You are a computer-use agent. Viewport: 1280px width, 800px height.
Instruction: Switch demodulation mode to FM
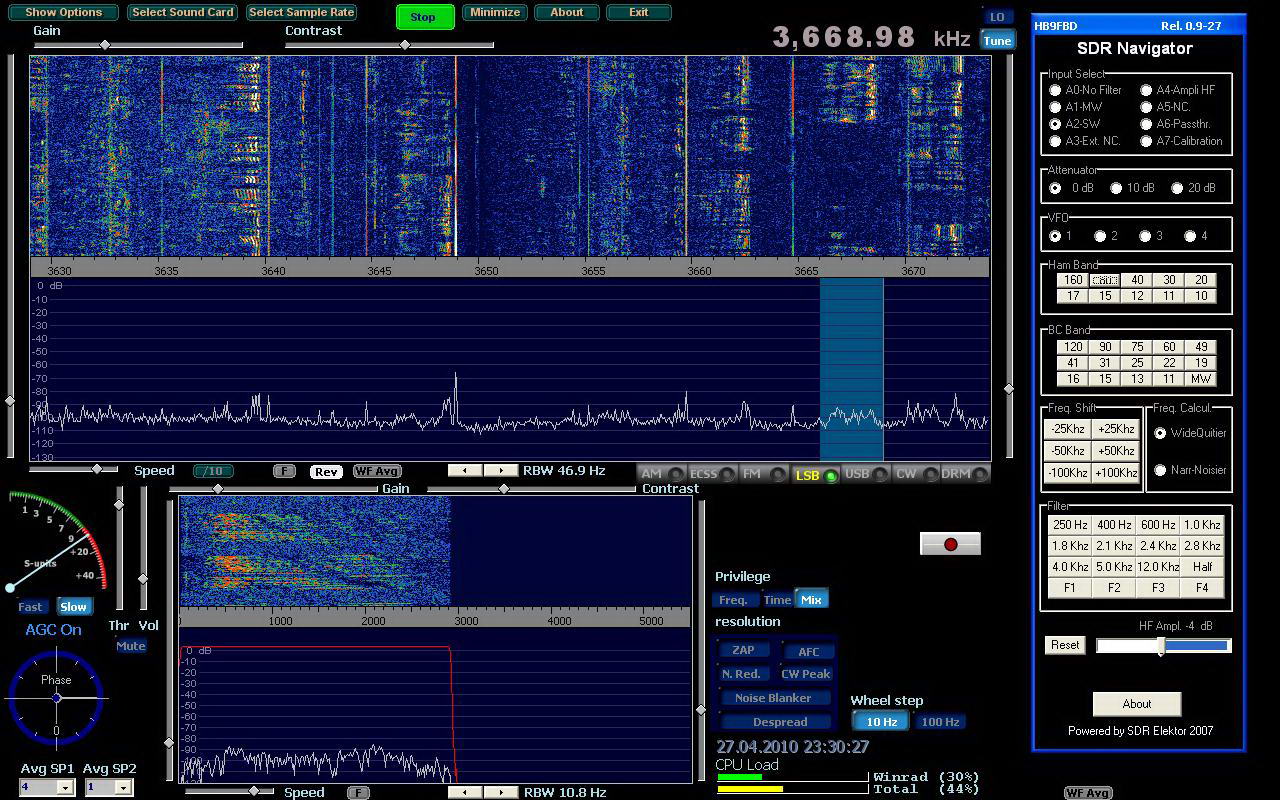(763, 474)
